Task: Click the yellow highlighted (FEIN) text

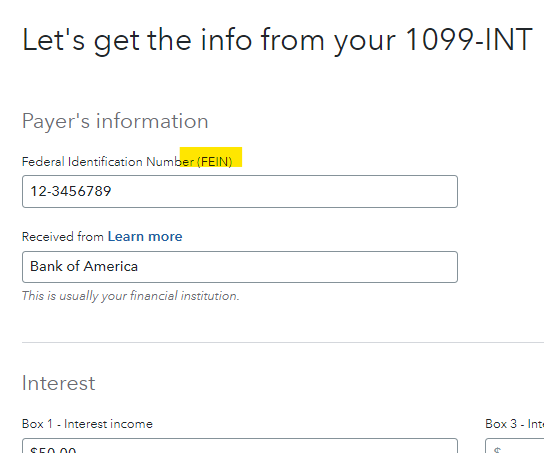Action: click(215, 162)
